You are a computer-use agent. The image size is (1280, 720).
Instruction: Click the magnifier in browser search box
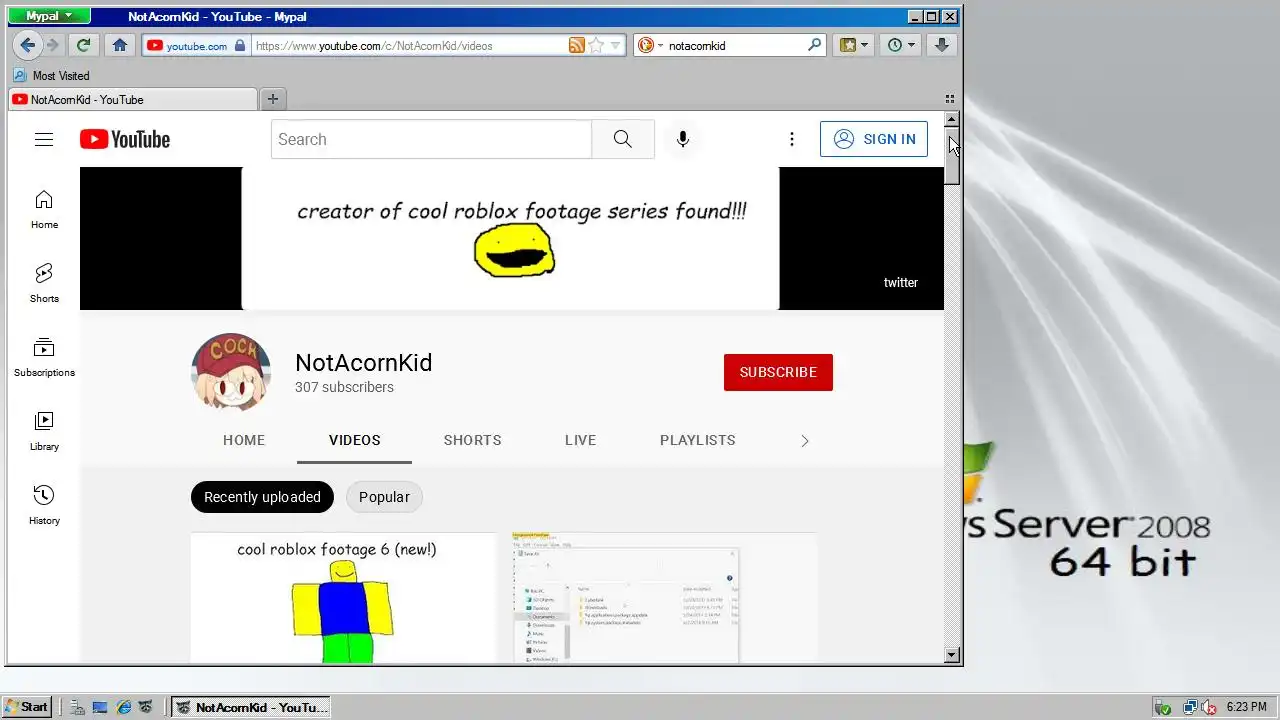pyautogui.click(x=814, y=45)
